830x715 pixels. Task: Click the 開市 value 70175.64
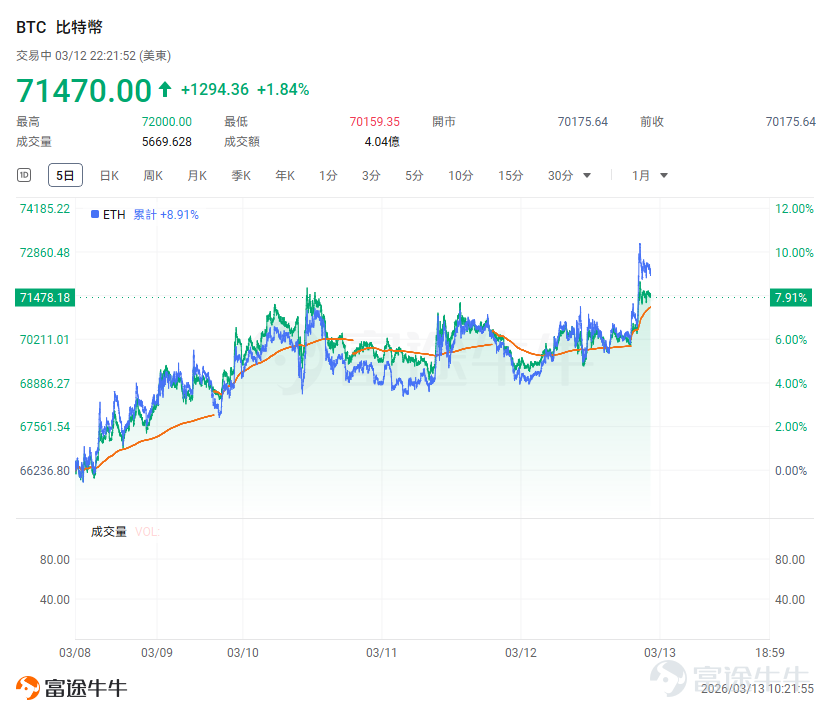click(x=583, y=122)
